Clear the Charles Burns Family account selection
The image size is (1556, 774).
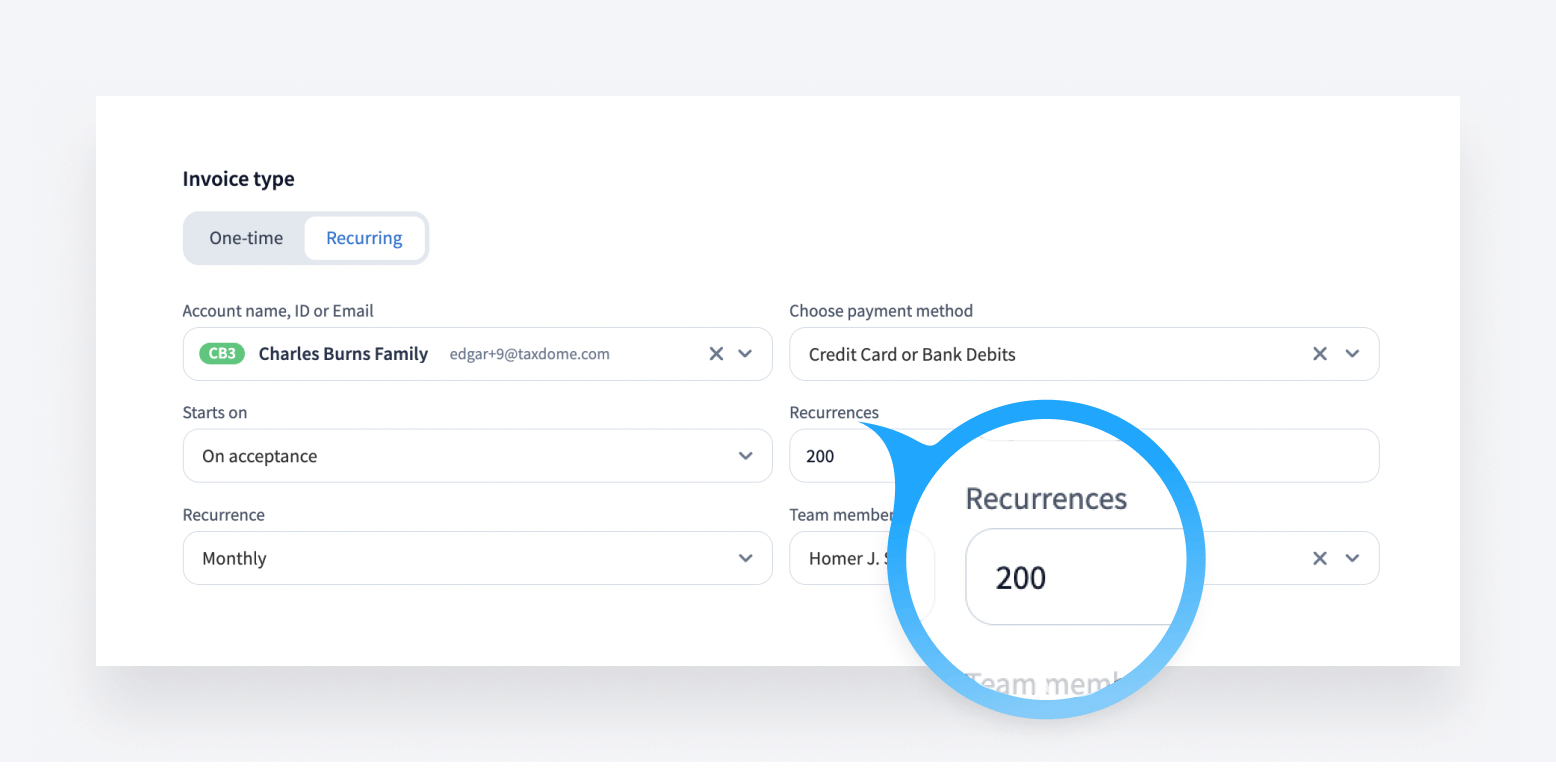coord(716,354)
